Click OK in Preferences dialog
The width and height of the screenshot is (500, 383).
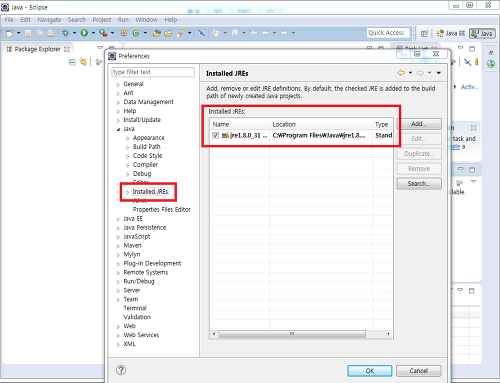[x=370, y=371]
